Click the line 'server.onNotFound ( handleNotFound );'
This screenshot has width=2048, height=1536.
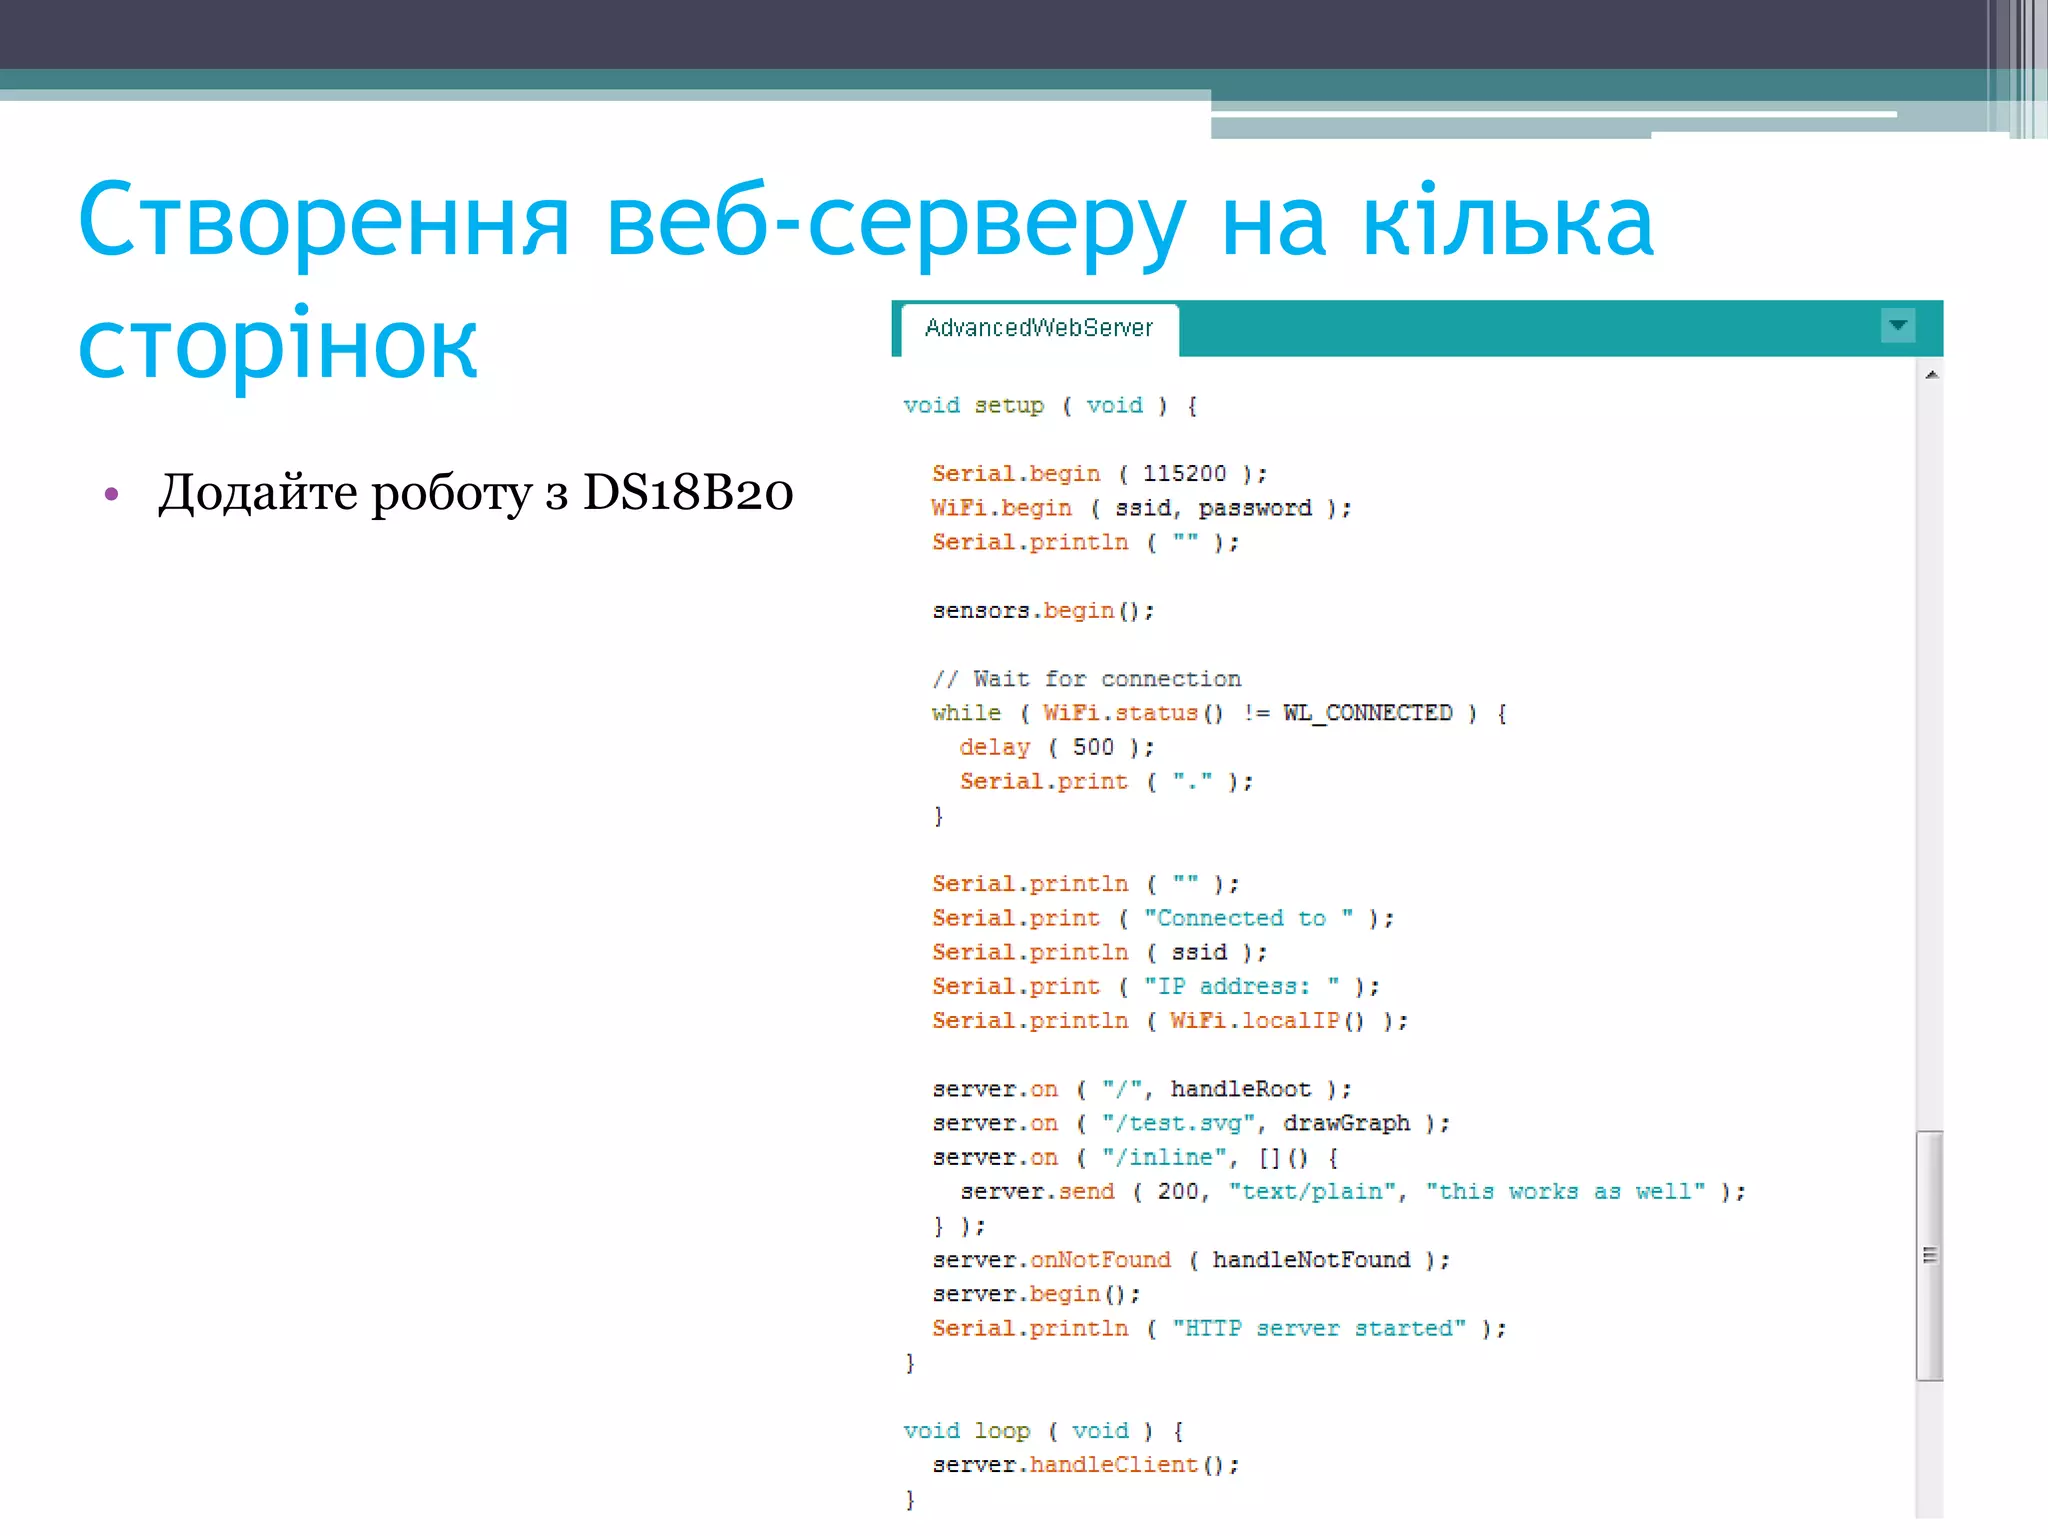click(1190, 1260)
